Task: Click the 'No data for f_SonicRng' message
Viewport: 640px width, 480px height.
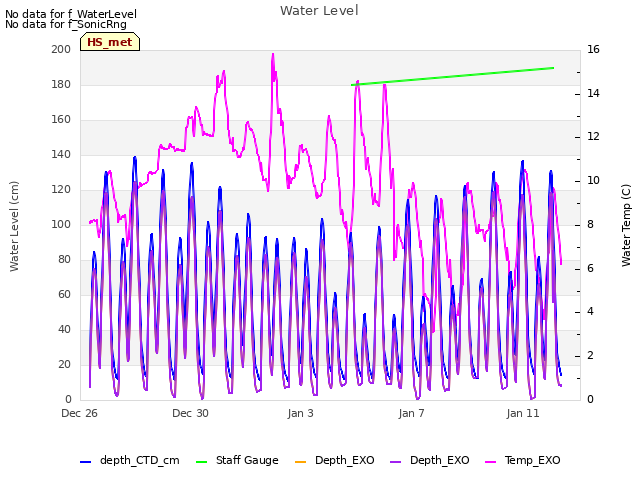Action: [66, 24]
